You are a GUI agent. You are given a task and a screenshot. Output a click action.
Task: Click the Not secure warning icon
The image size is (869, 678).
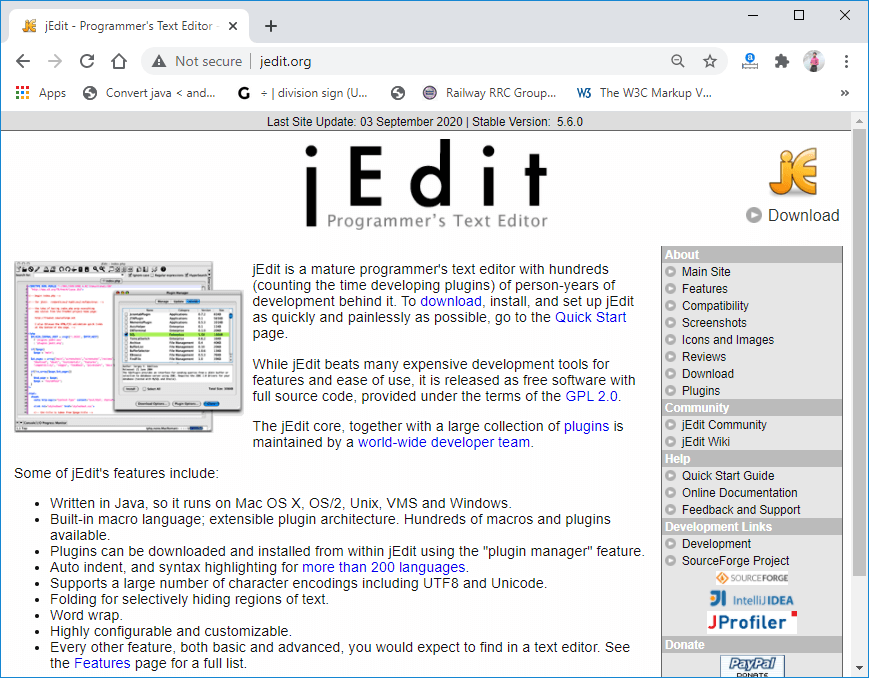click(x=159, y=61)
